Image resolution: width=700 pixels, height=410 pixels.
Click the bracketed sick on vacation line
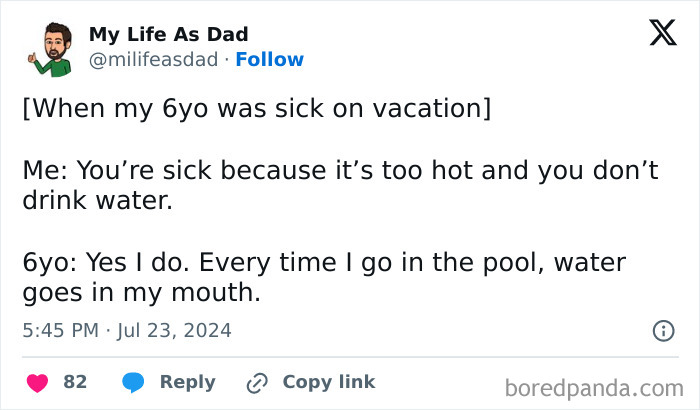[256, 108]
